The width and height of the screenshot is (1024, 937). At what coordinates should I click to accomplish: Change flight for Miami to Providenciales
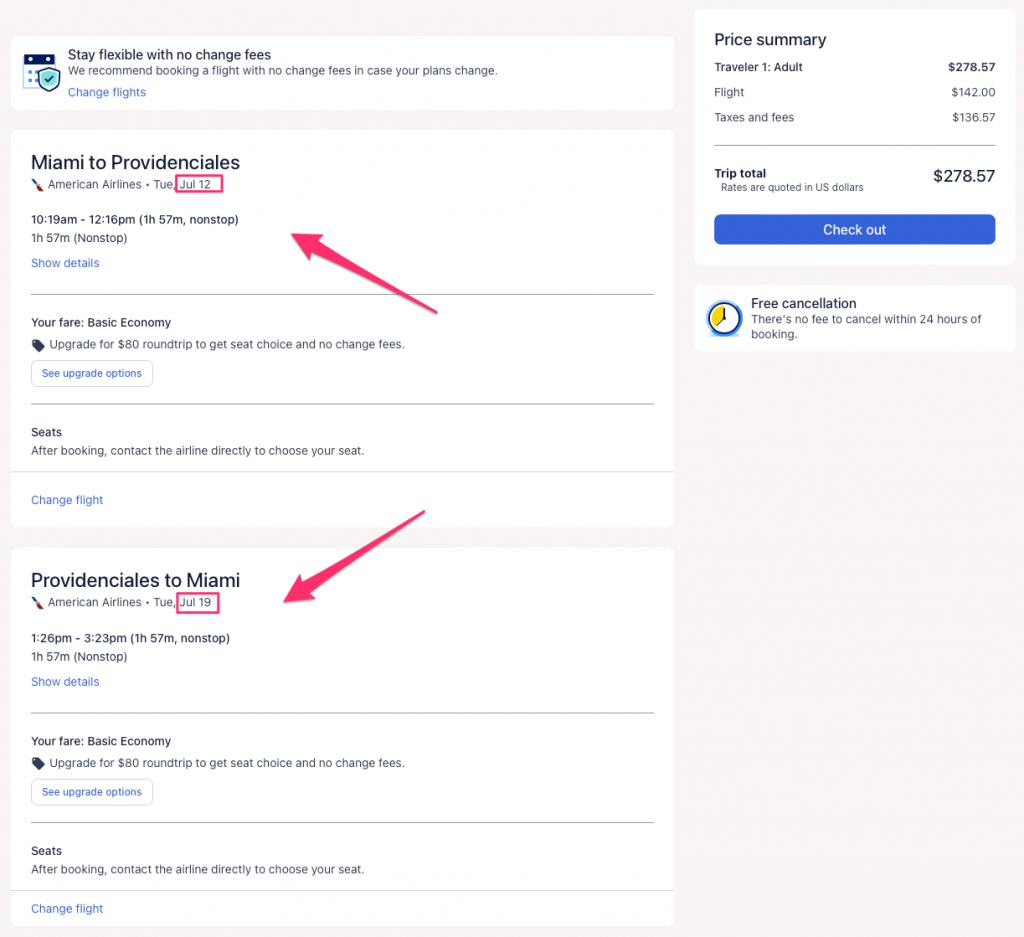67,500
